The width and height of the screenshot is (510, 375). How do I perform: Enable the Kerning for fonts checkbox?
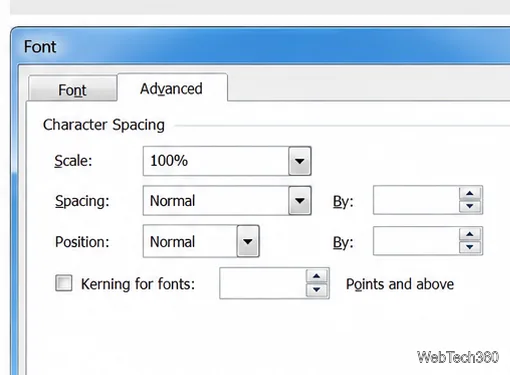point(64,283)
